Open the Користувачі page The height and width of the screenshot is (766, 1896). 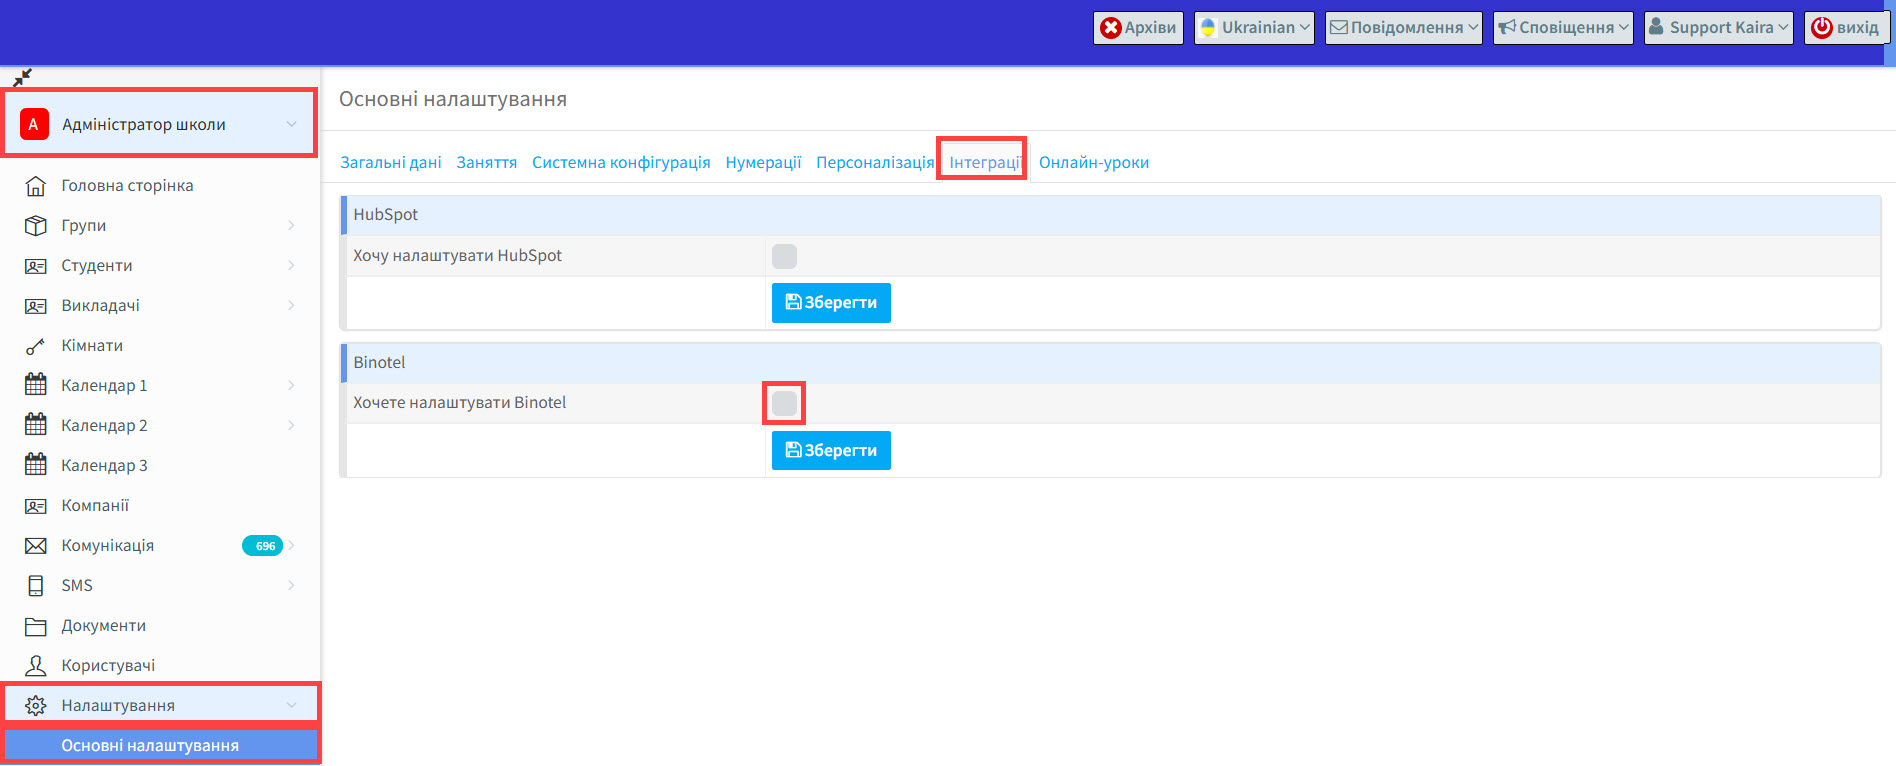(108, 666)
